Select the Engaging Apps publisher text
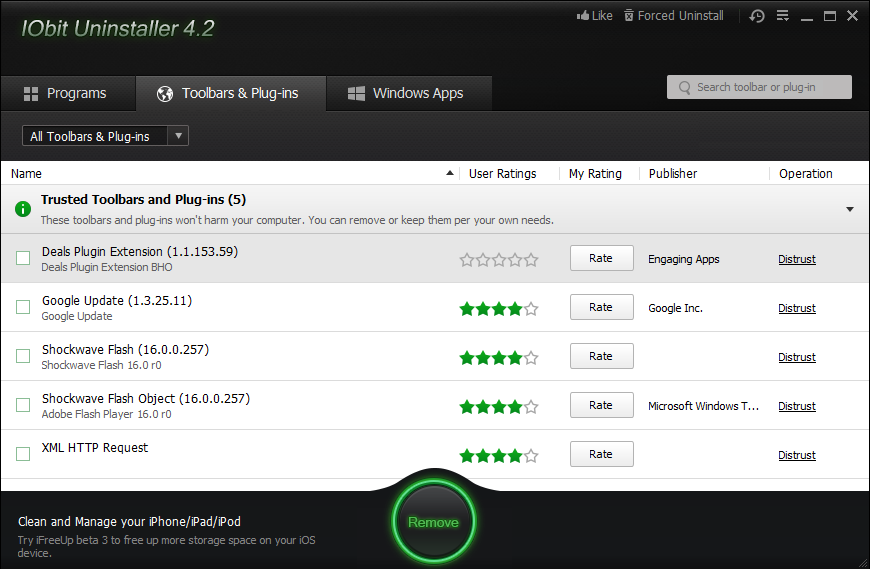The image size is (870, 569). [x=684, y=259]
